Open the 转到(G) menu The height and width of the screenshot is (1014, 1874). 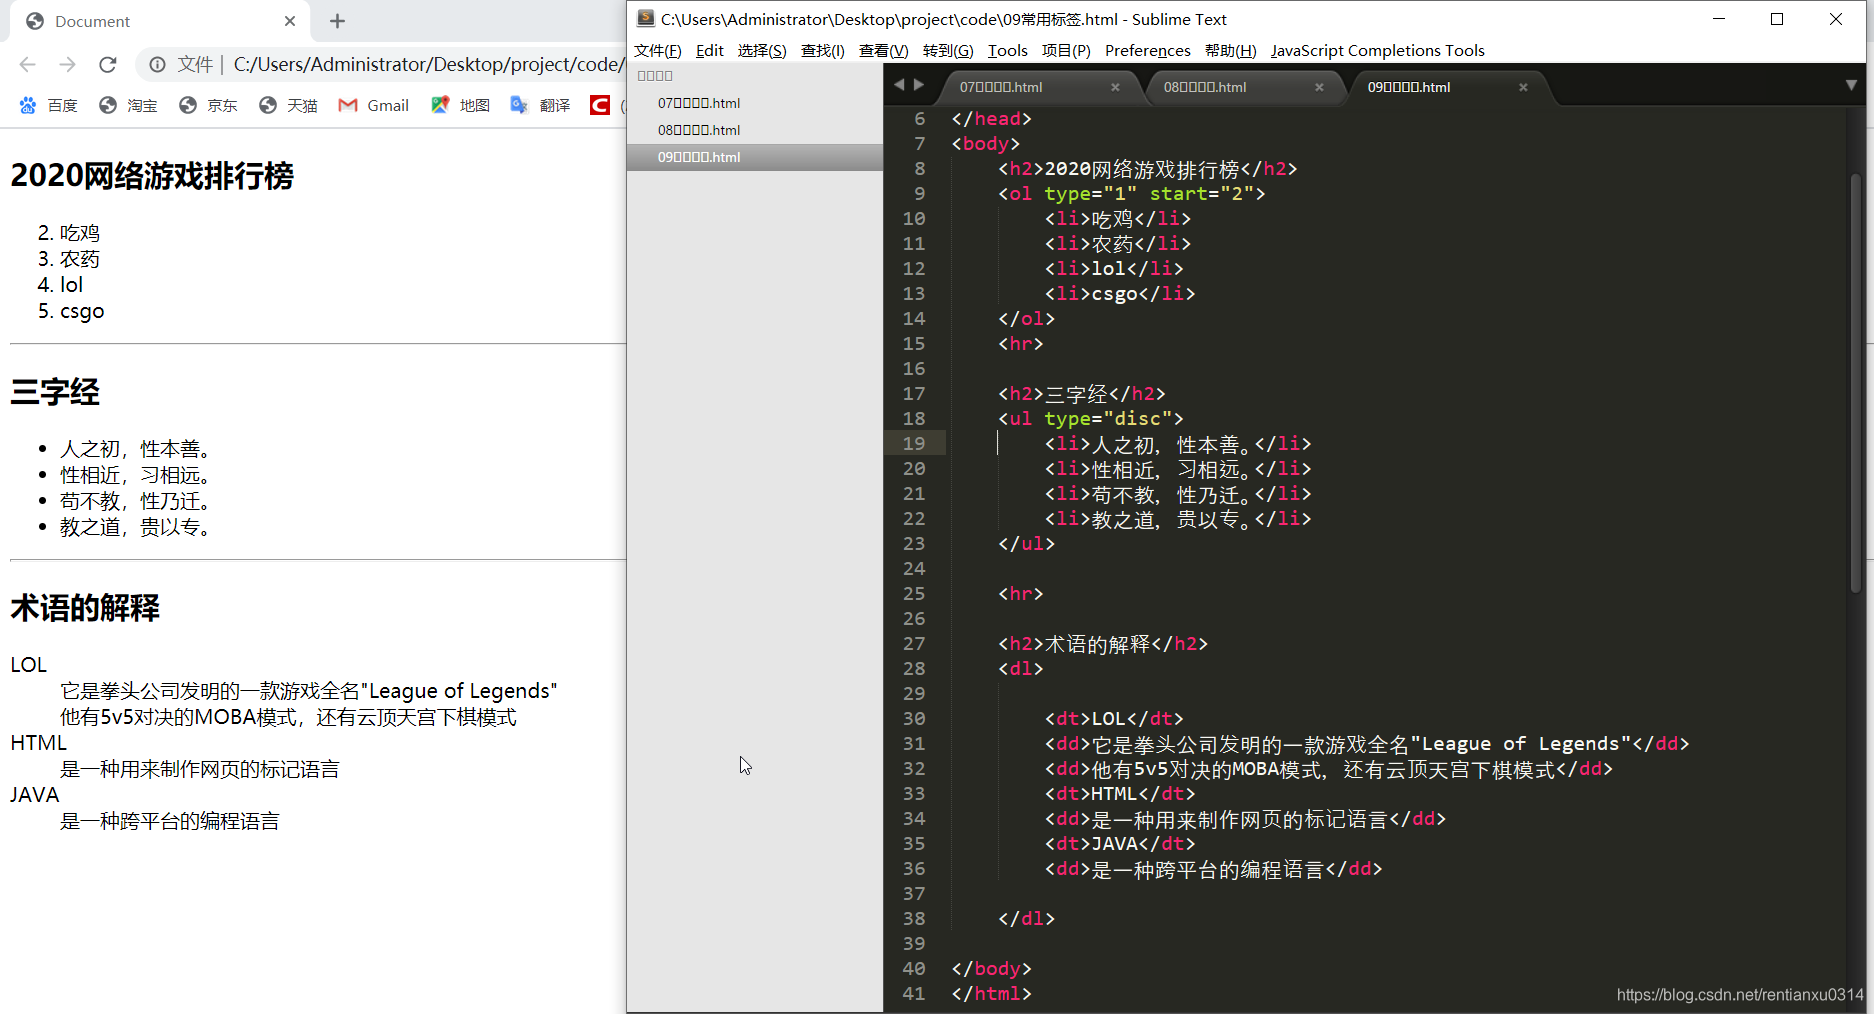coord(948,51)
